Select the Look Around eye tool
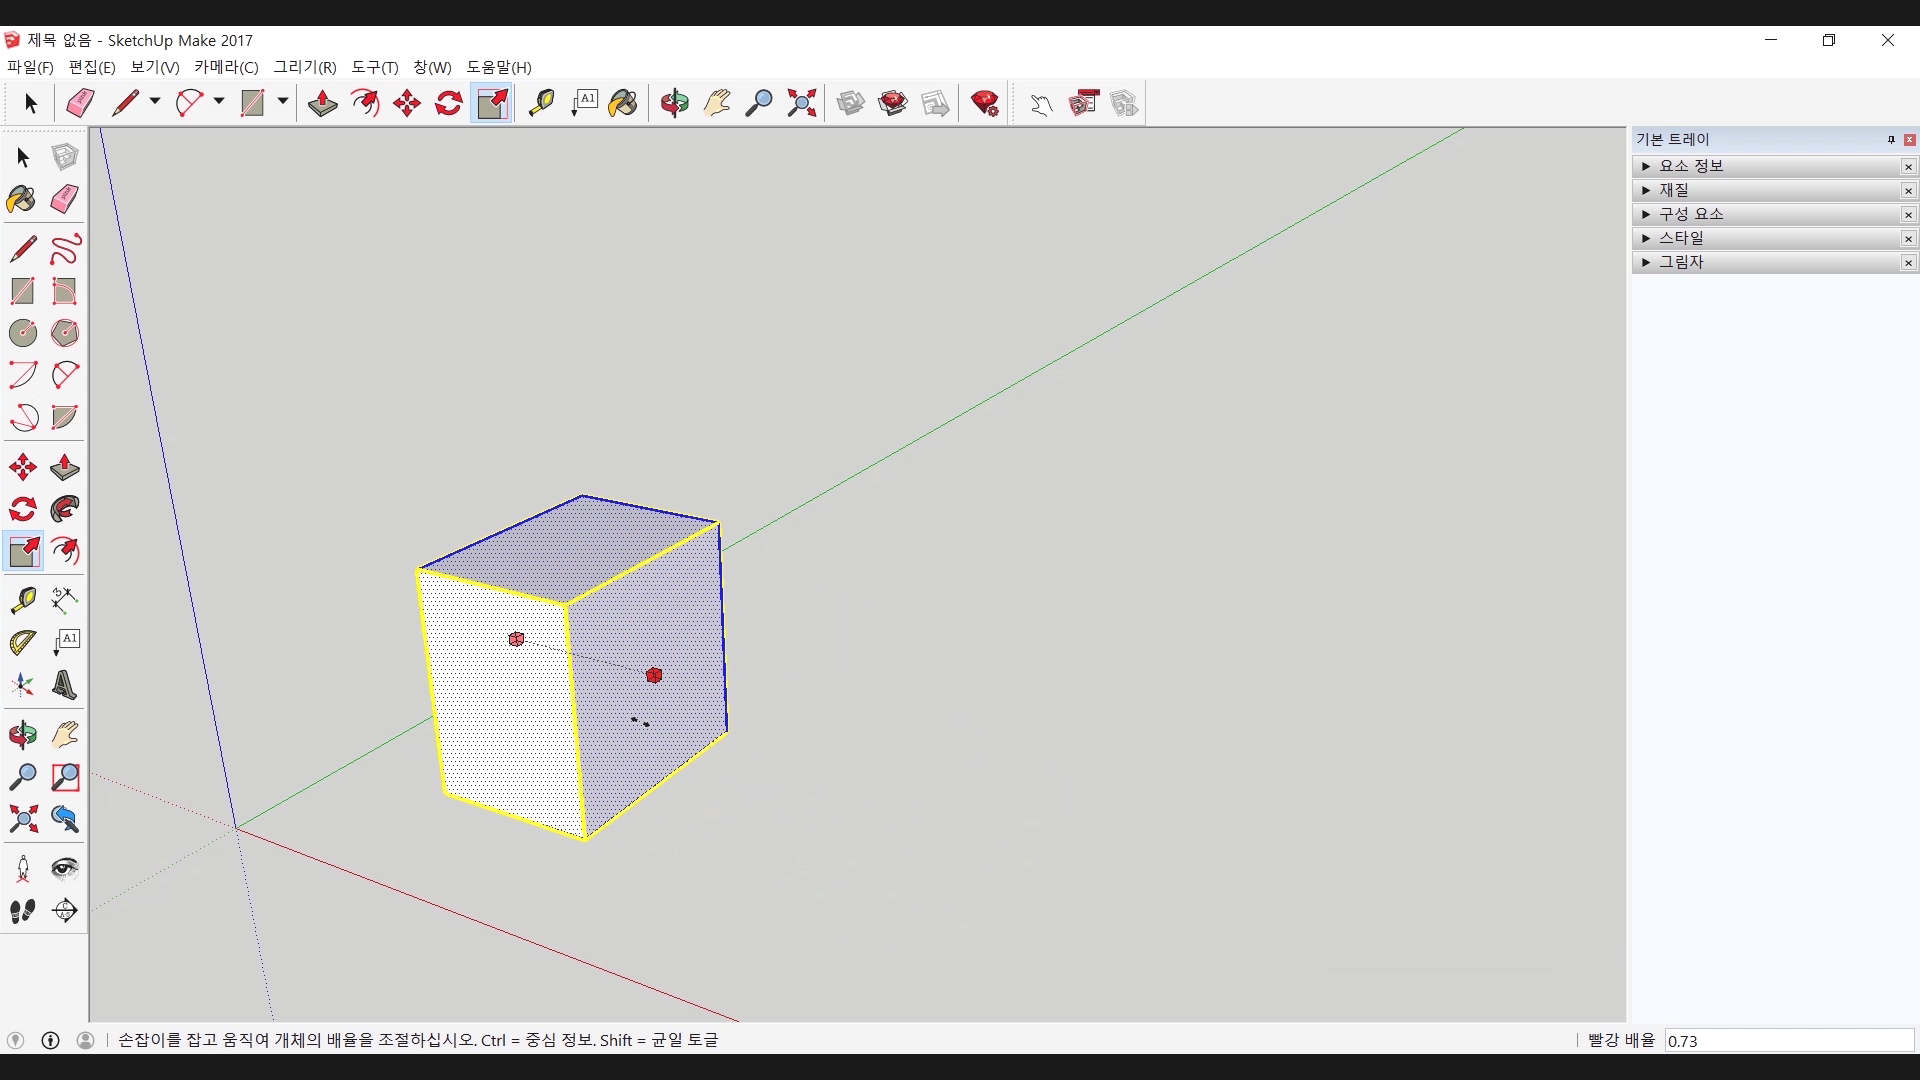1920x1080 pixels. coord(65,868)
